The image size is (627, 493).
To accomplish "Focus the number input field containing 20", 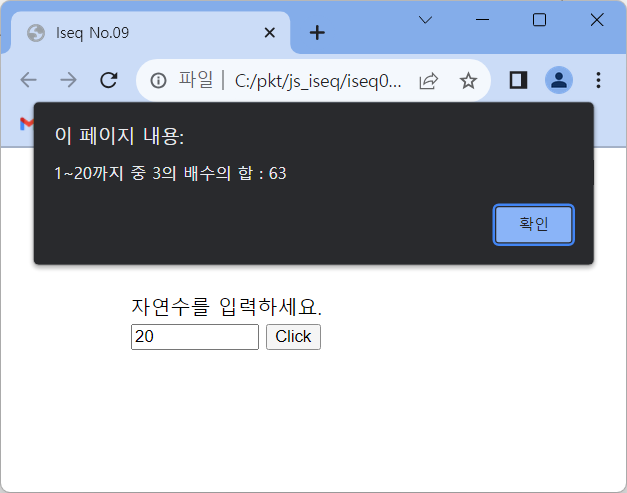I will [x=195, y=337].
